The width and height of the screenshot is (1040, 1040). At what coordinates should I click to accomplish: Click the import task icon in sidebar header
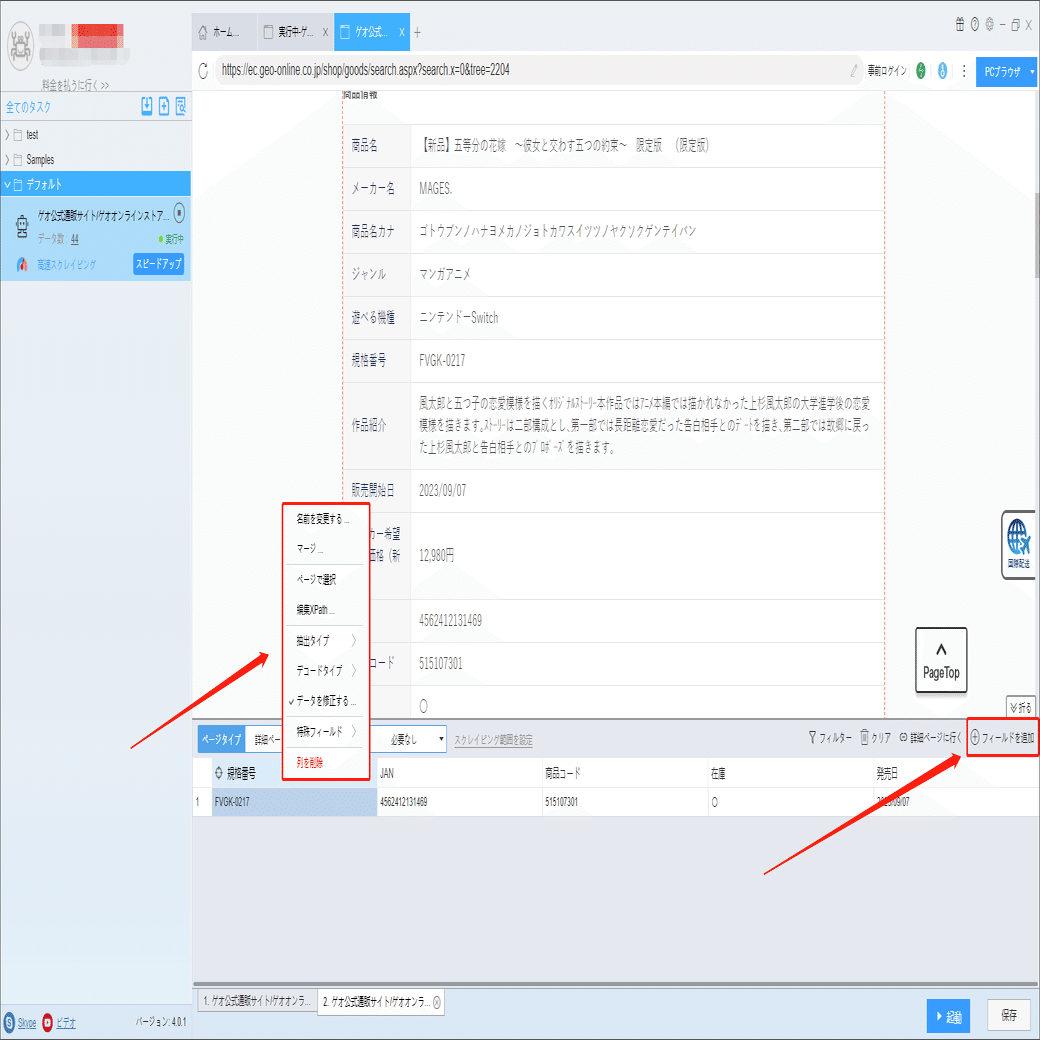point(147,106)
